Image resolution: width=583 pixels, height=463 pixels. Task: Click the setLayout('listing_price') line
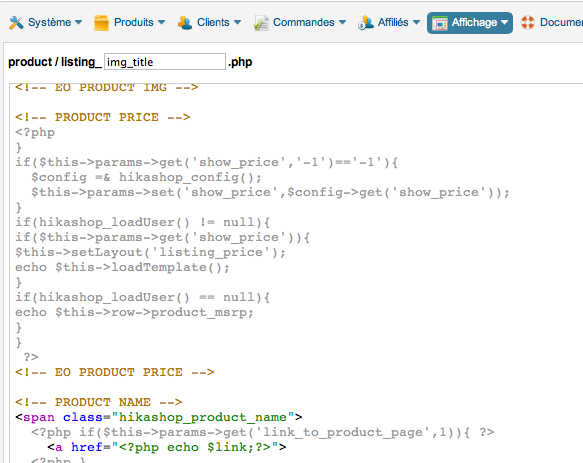coord(151,253)
